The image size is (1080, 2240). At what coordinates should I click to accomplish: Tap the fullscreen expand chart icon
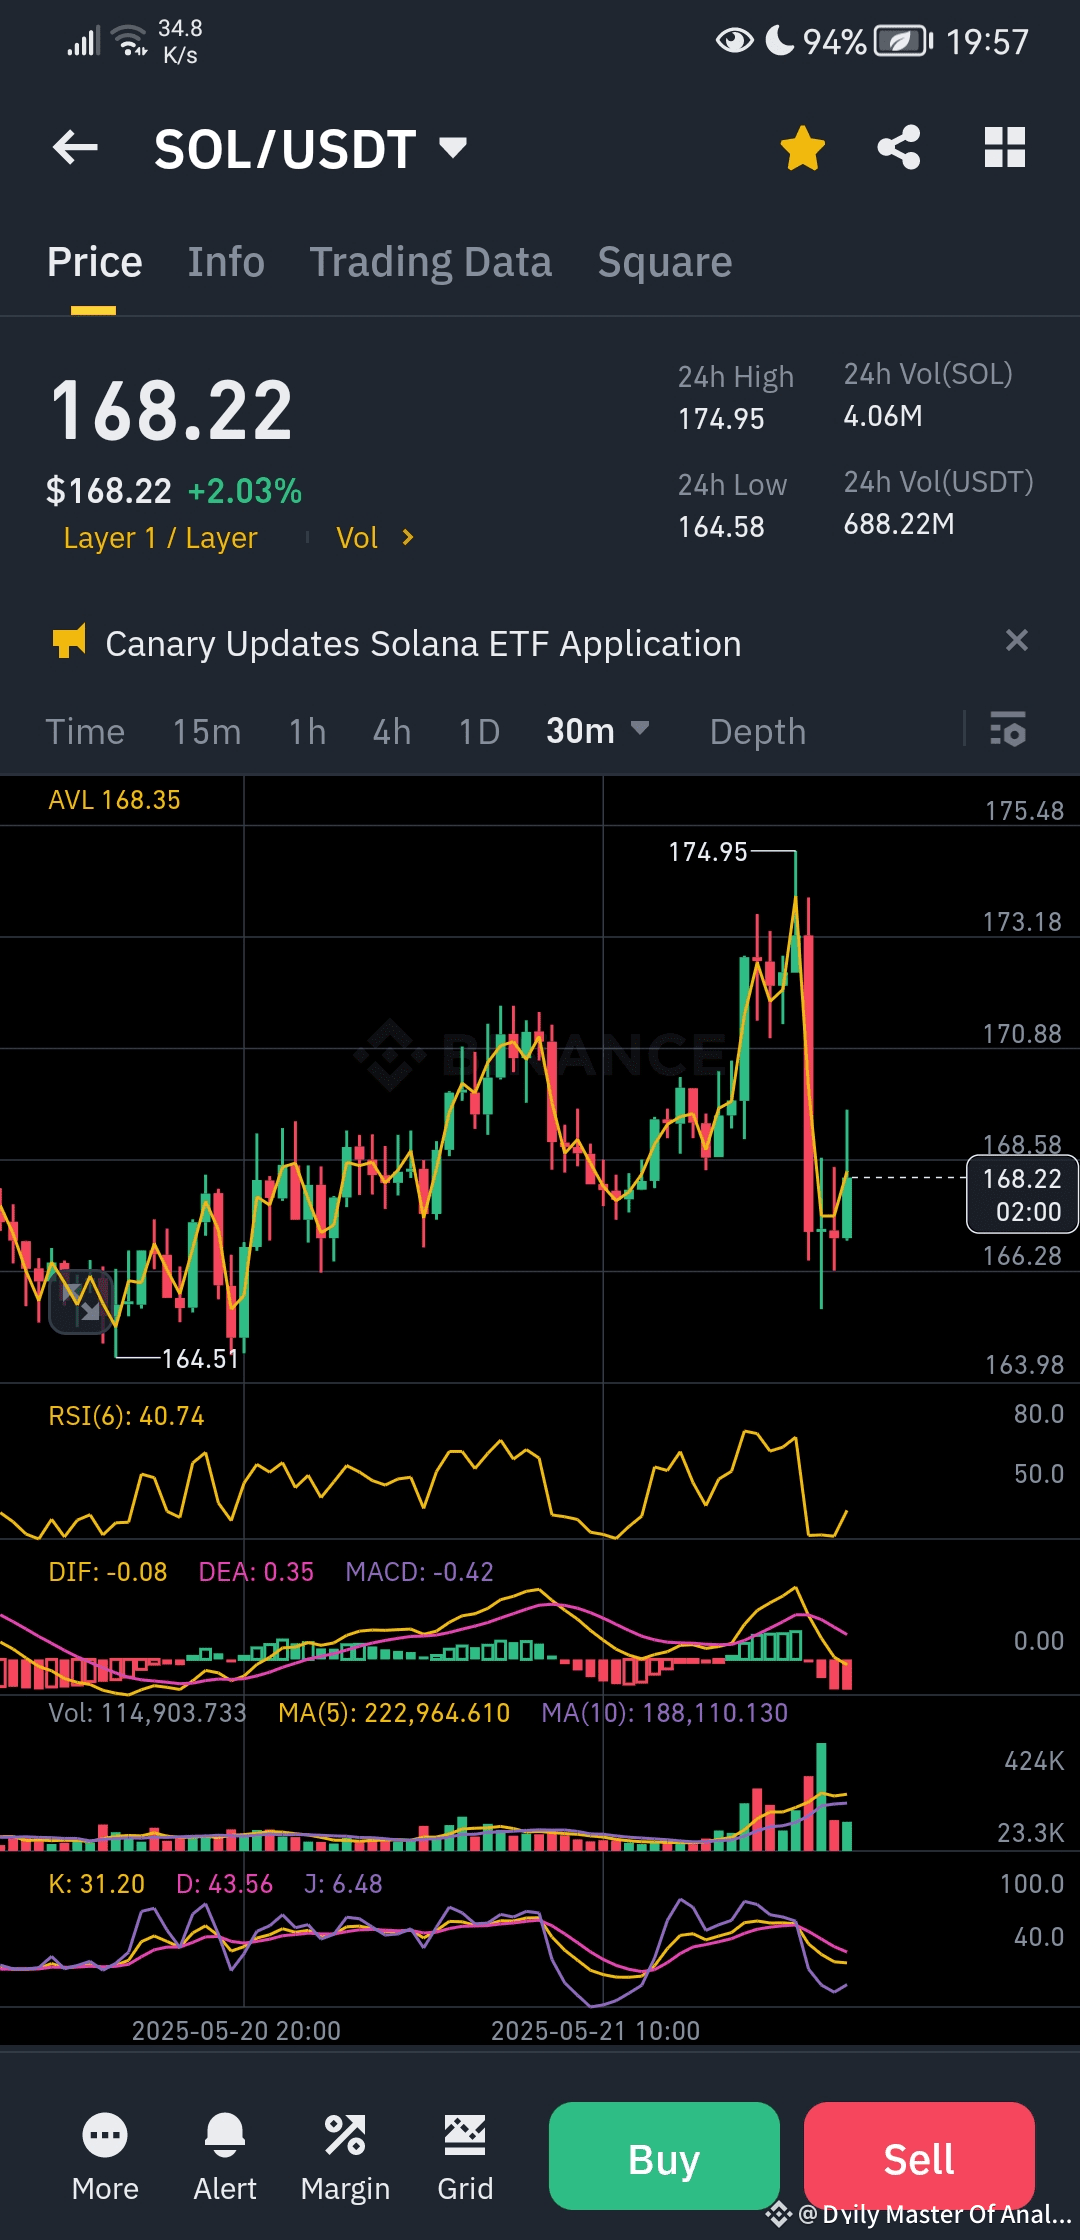tap(82, 1302)
